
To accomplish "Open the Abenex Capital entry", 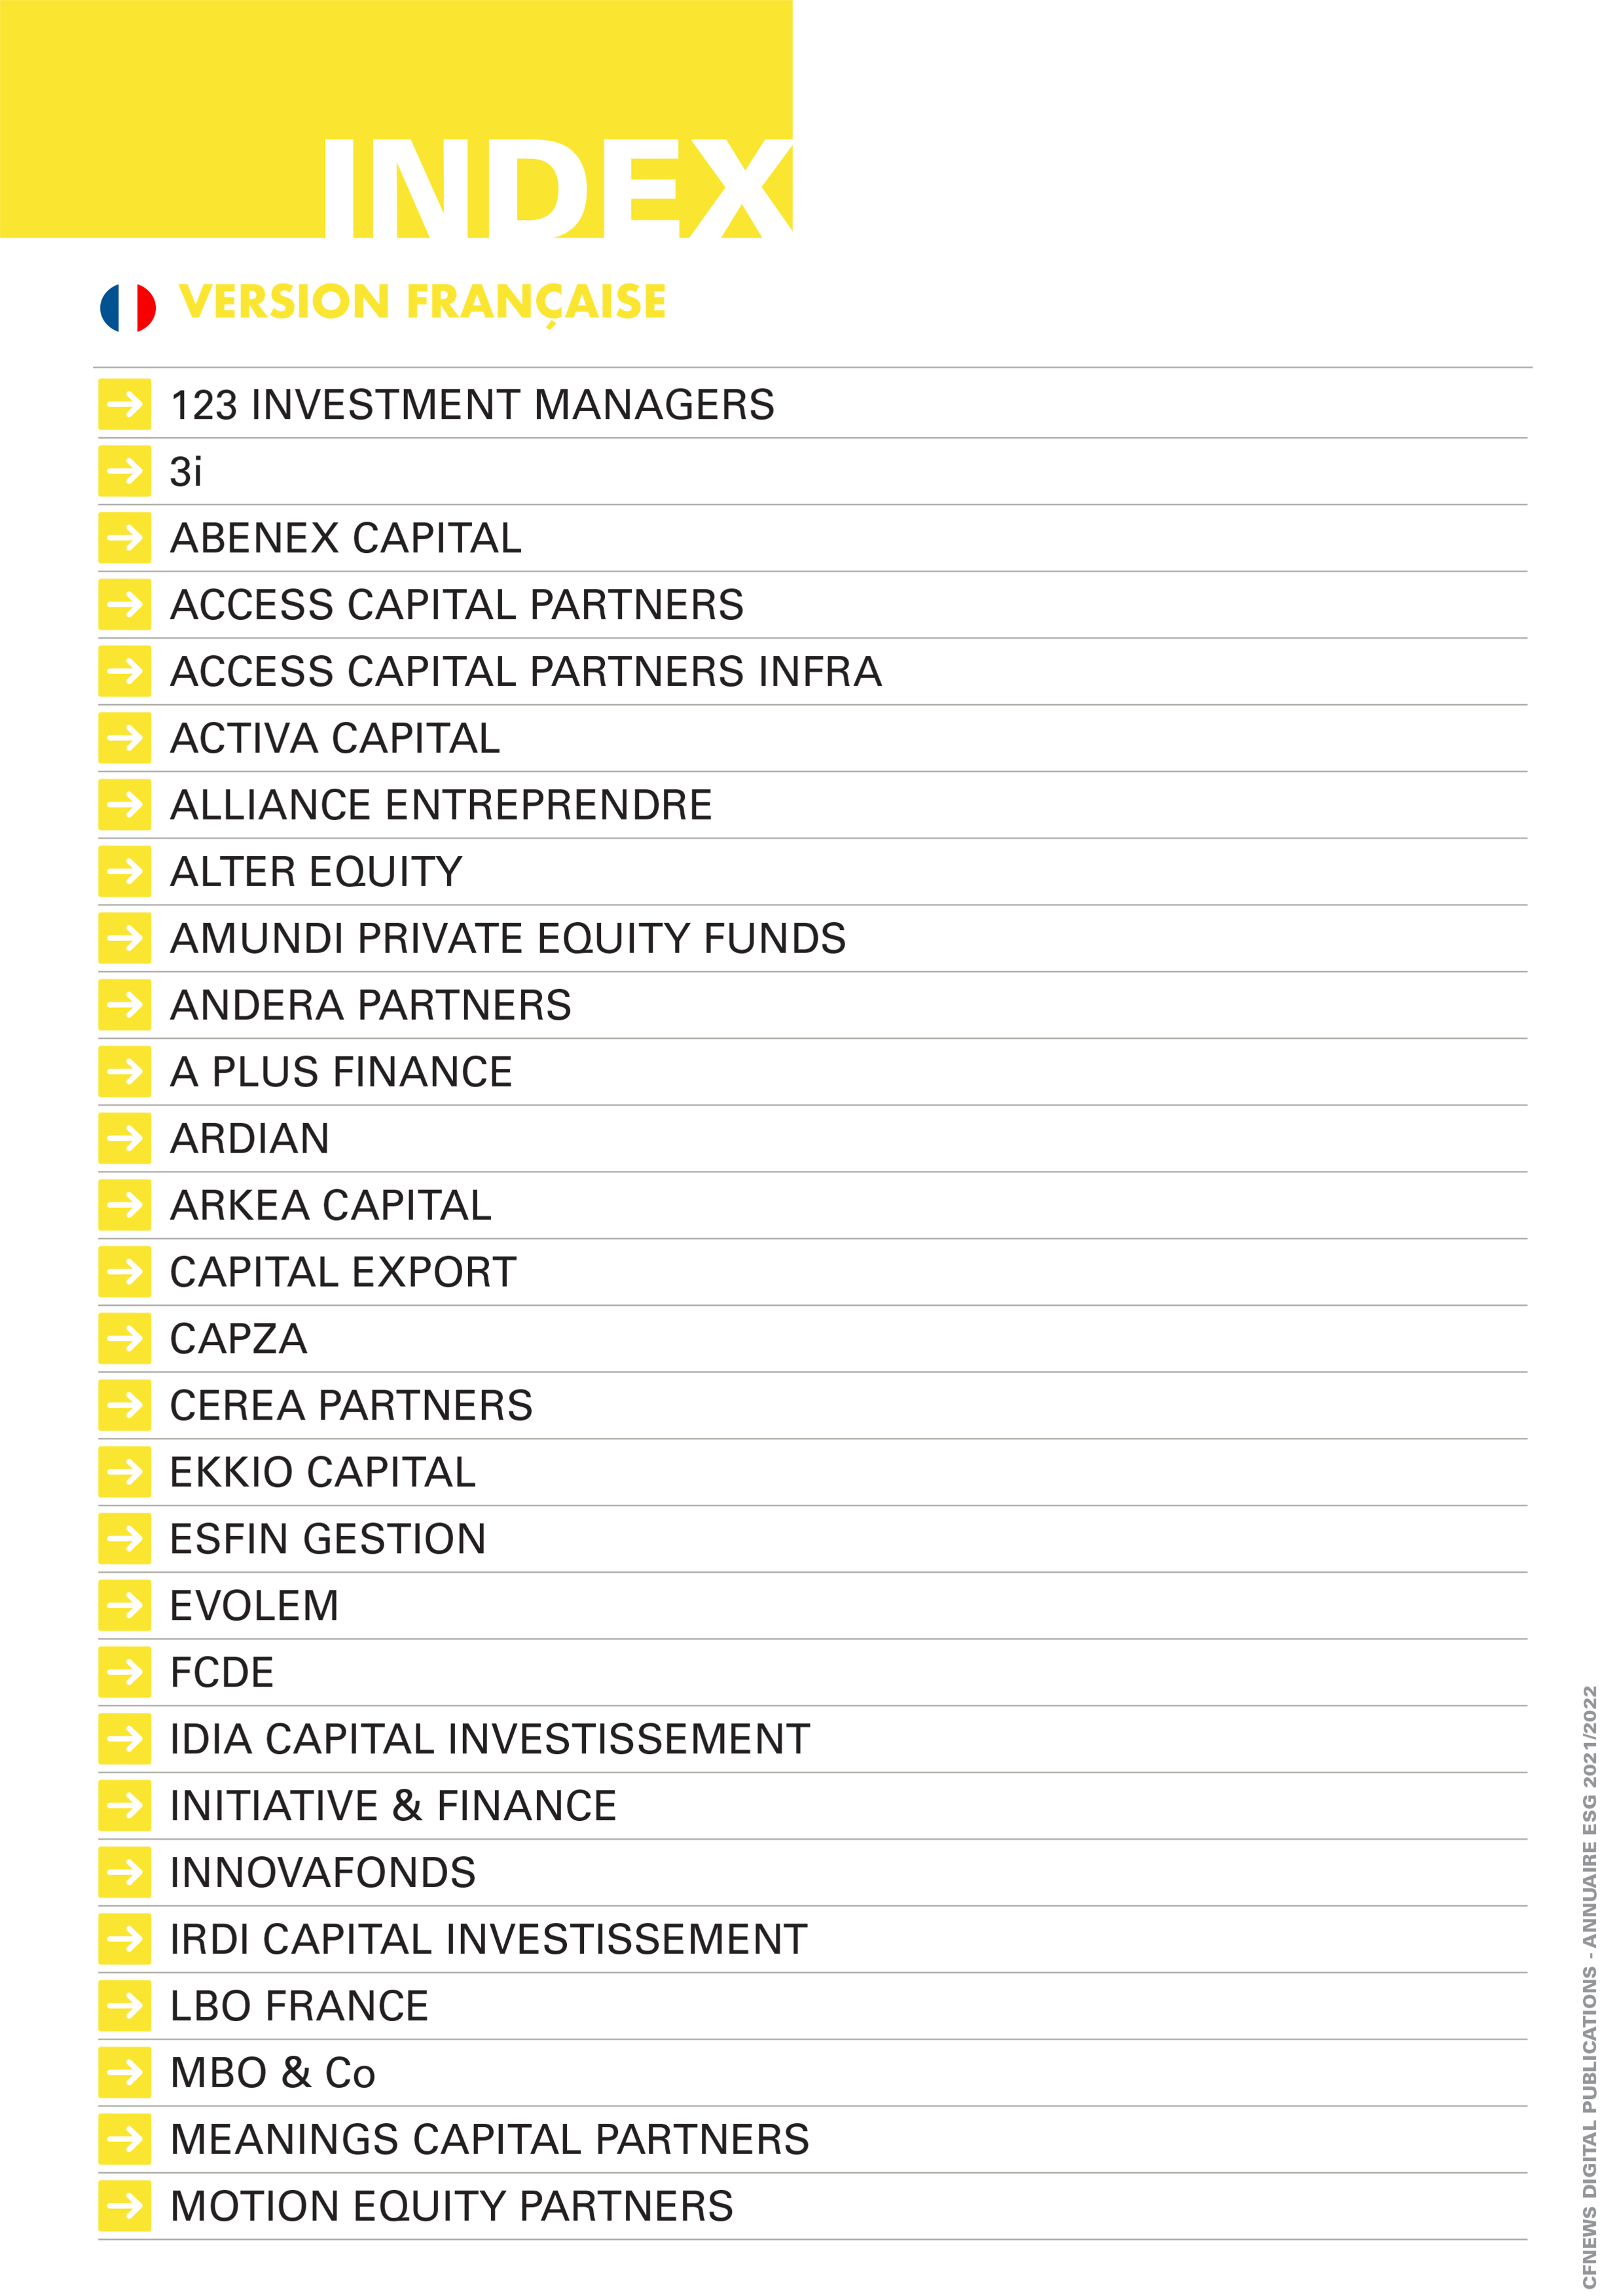I will (x=346, y=538).
